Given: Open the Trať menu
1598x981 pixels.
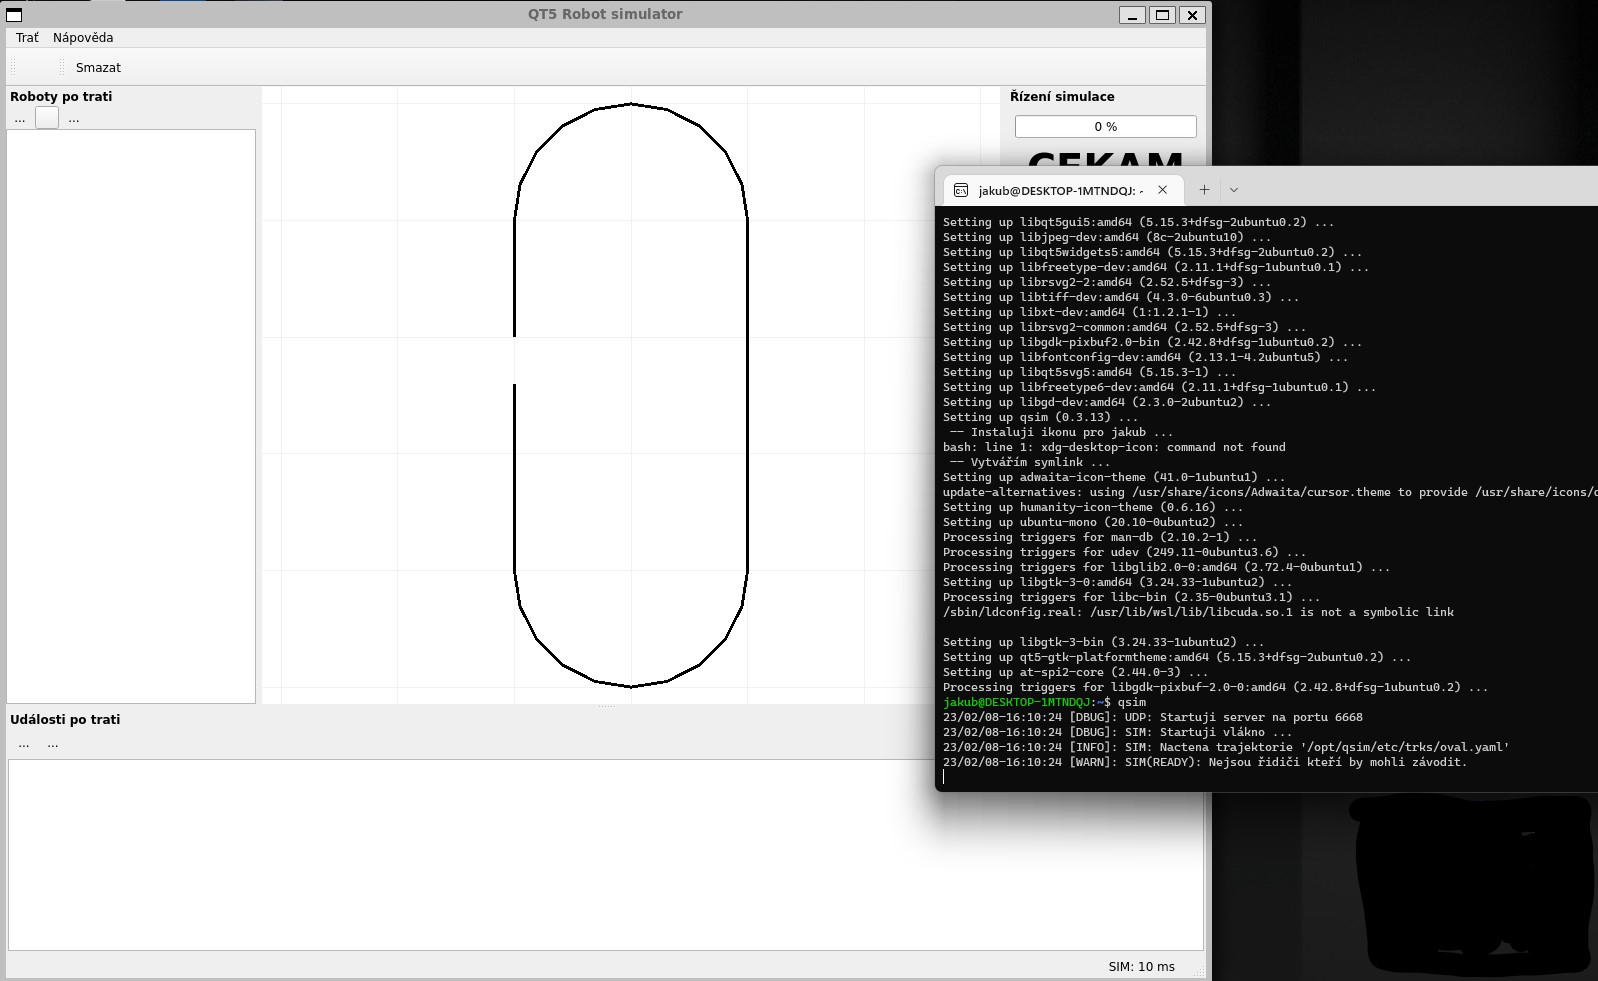Looking at the screenshot, I should (27, 38).
